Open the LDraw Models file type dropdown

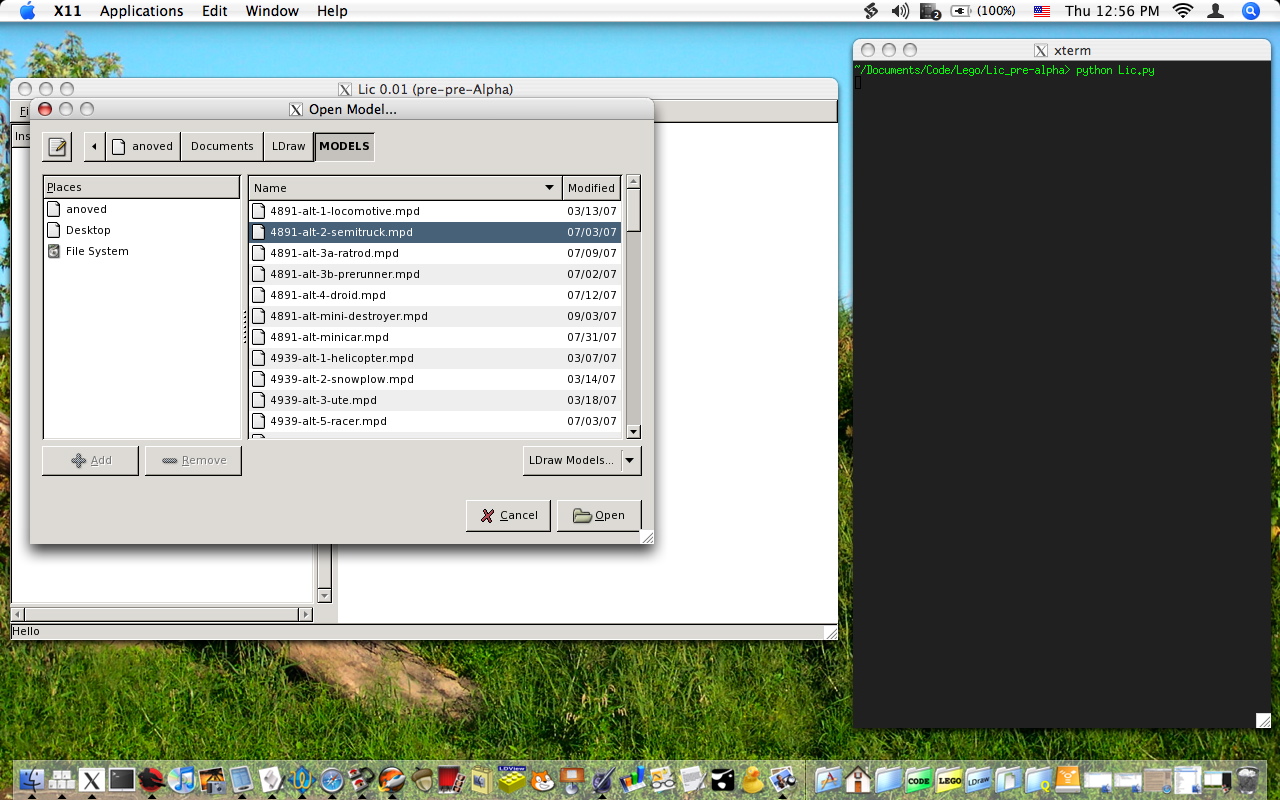[x=582, y=460]
